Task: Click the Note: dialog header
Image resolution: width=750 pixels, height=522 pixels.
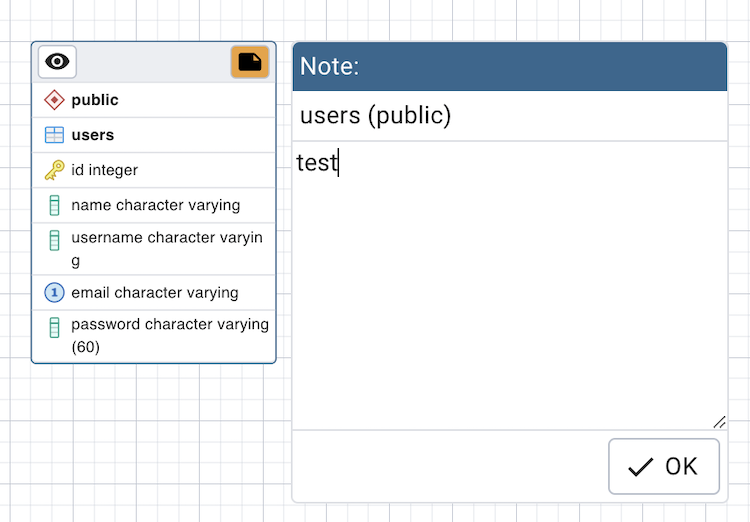Action: pyautogui.click(x=509, y=67)
